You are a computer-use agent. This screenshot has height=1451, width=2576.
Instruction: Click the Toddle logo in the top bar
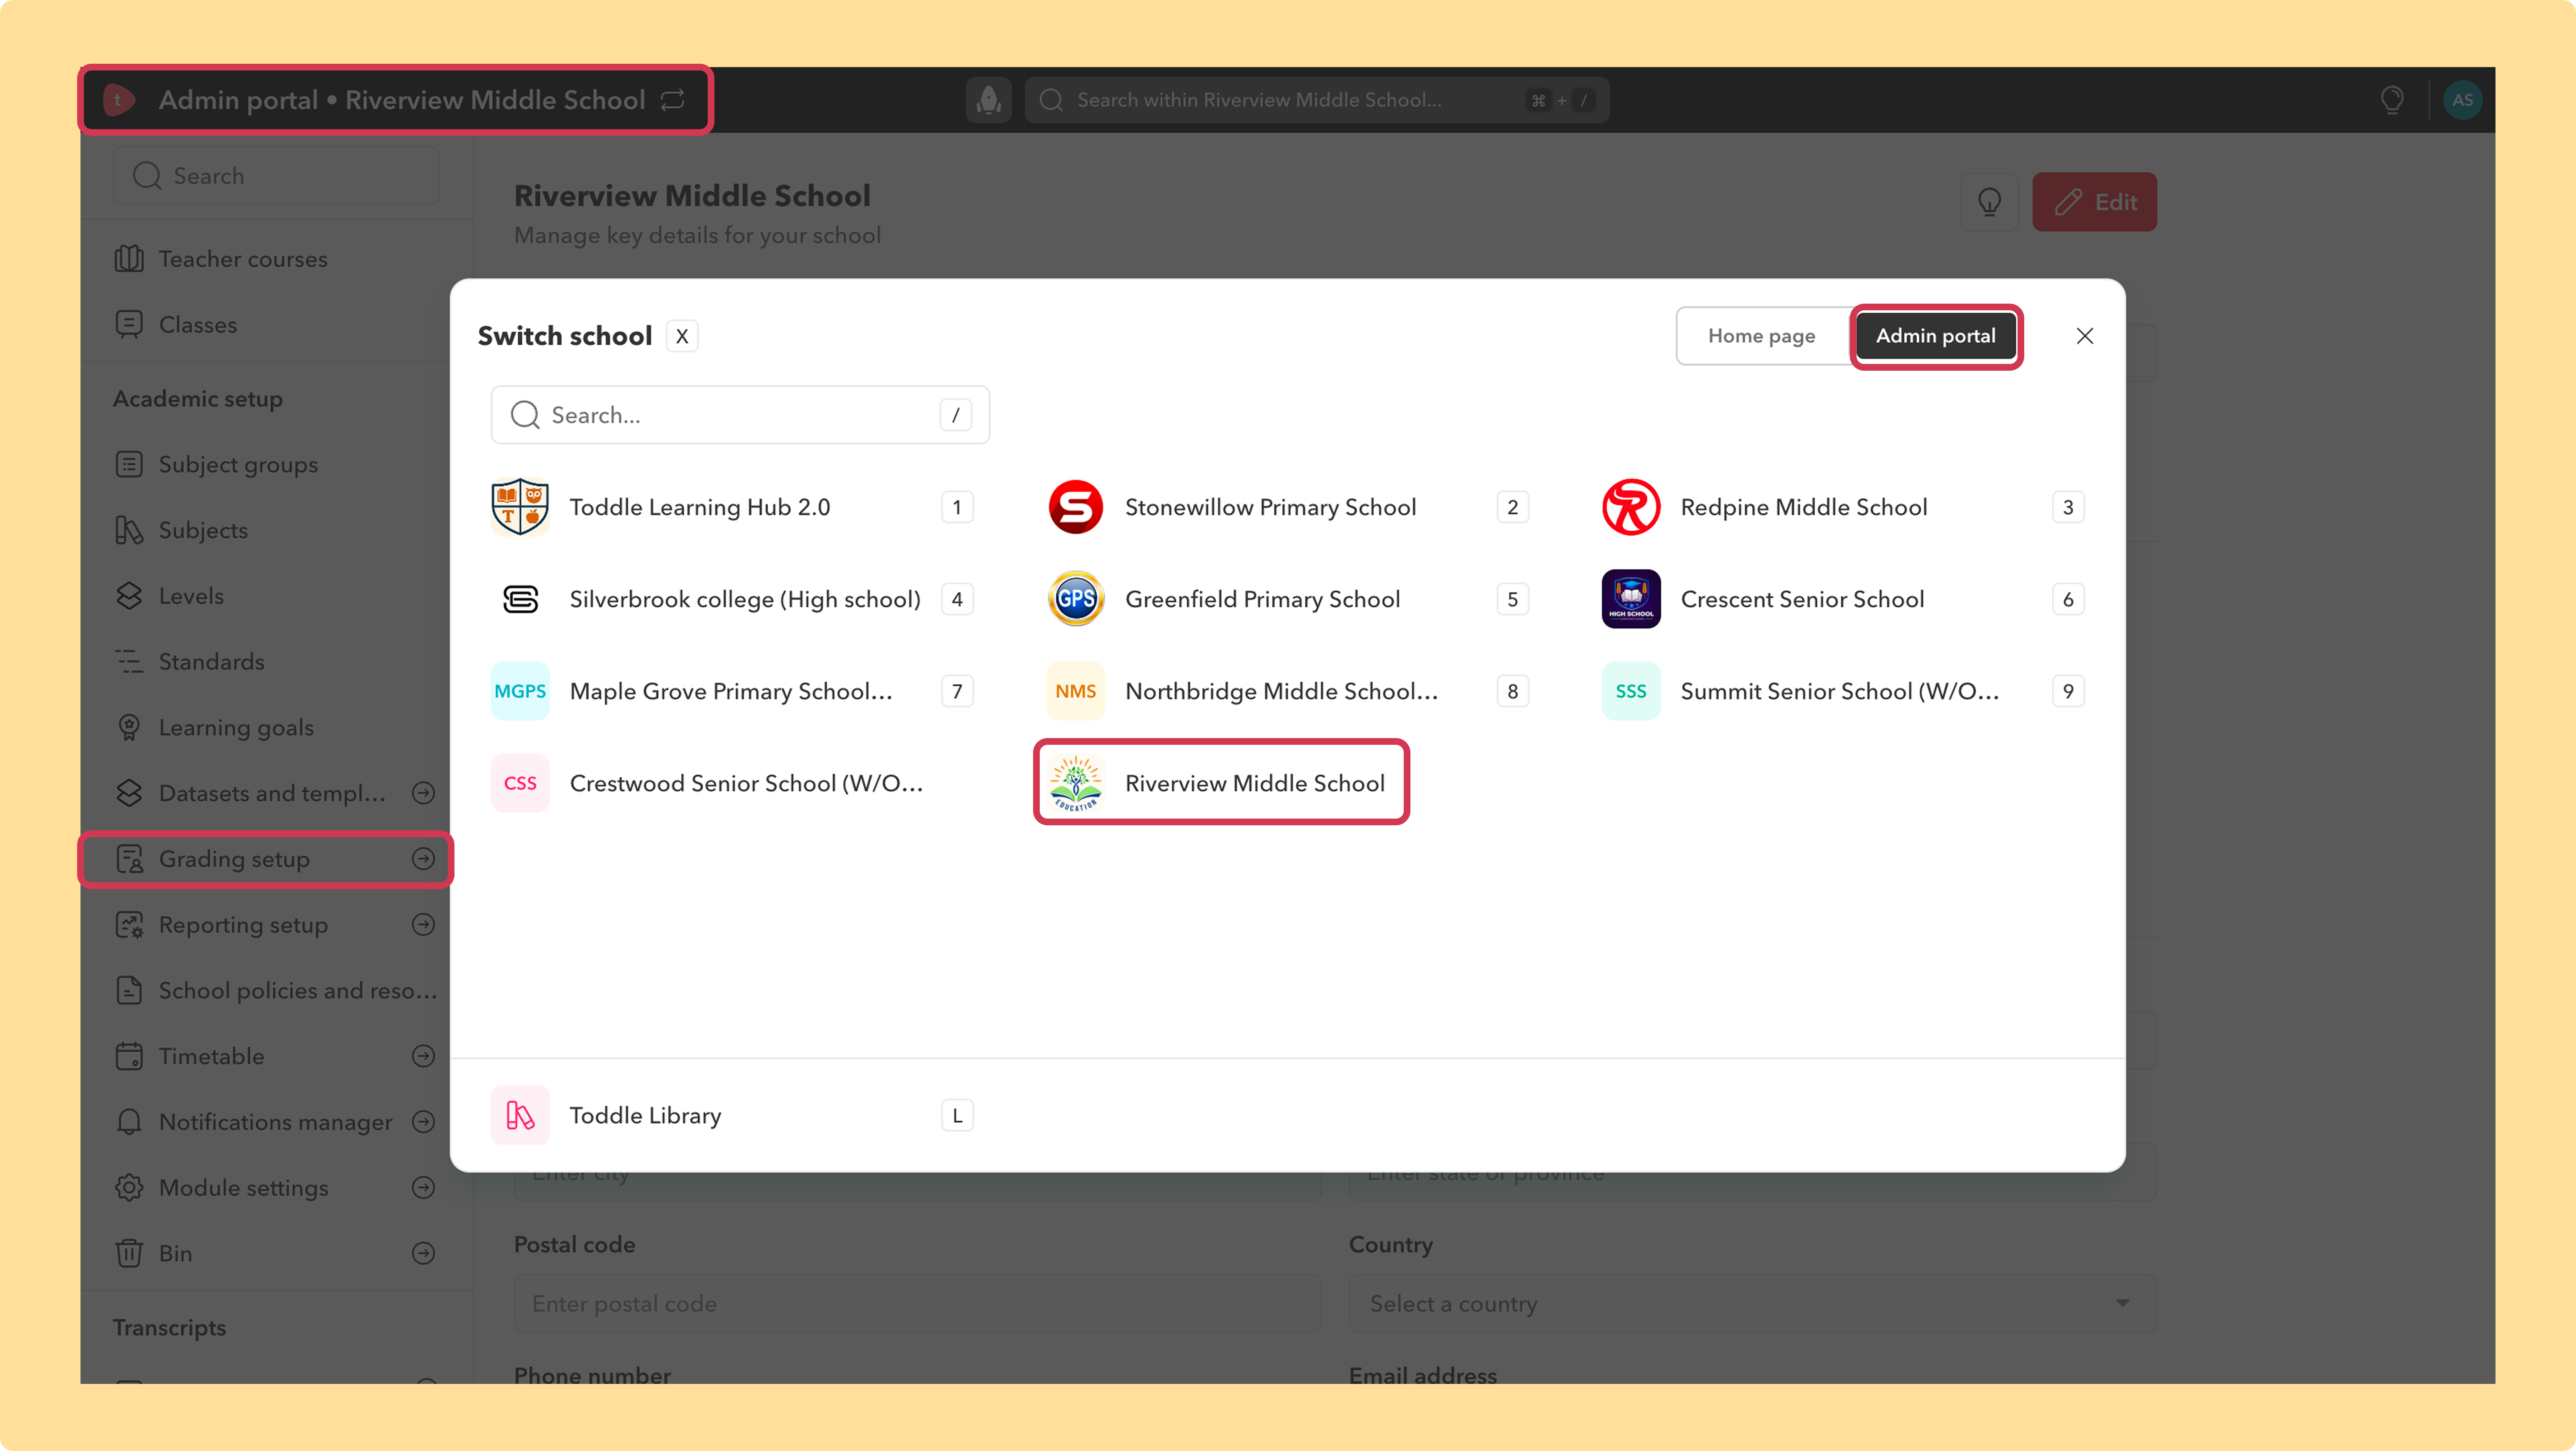pyautogui.click(x=119, y=100)
